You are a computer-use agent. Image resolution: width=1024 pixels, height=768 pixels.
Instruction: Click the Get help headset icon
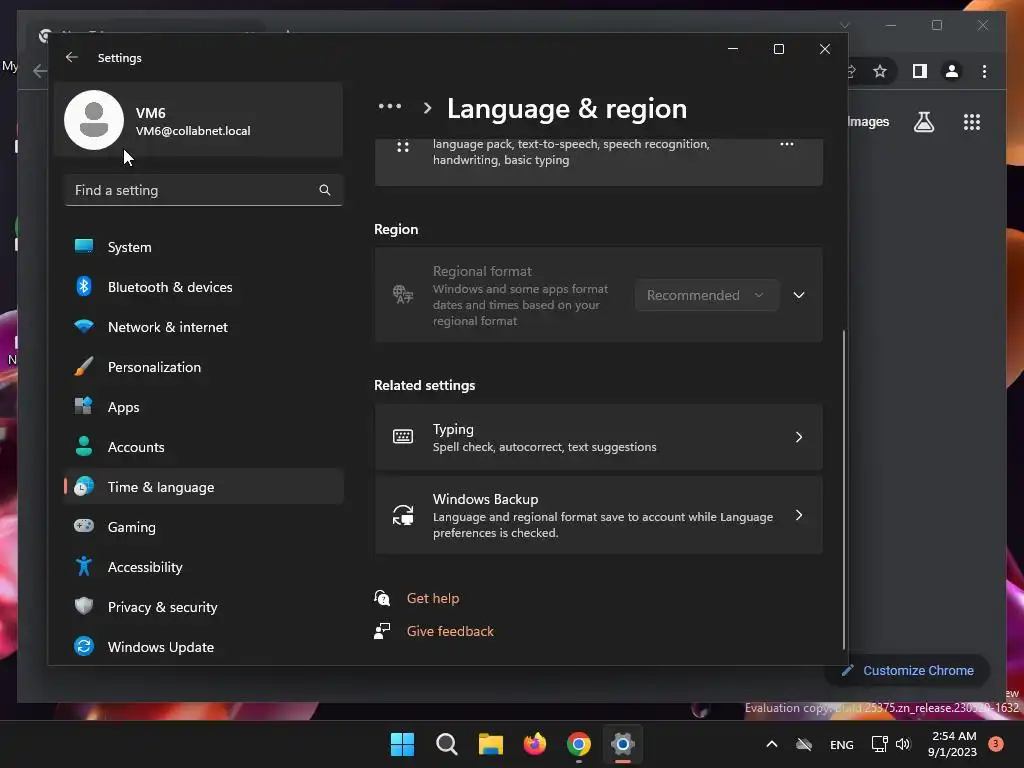click(382, 598)
